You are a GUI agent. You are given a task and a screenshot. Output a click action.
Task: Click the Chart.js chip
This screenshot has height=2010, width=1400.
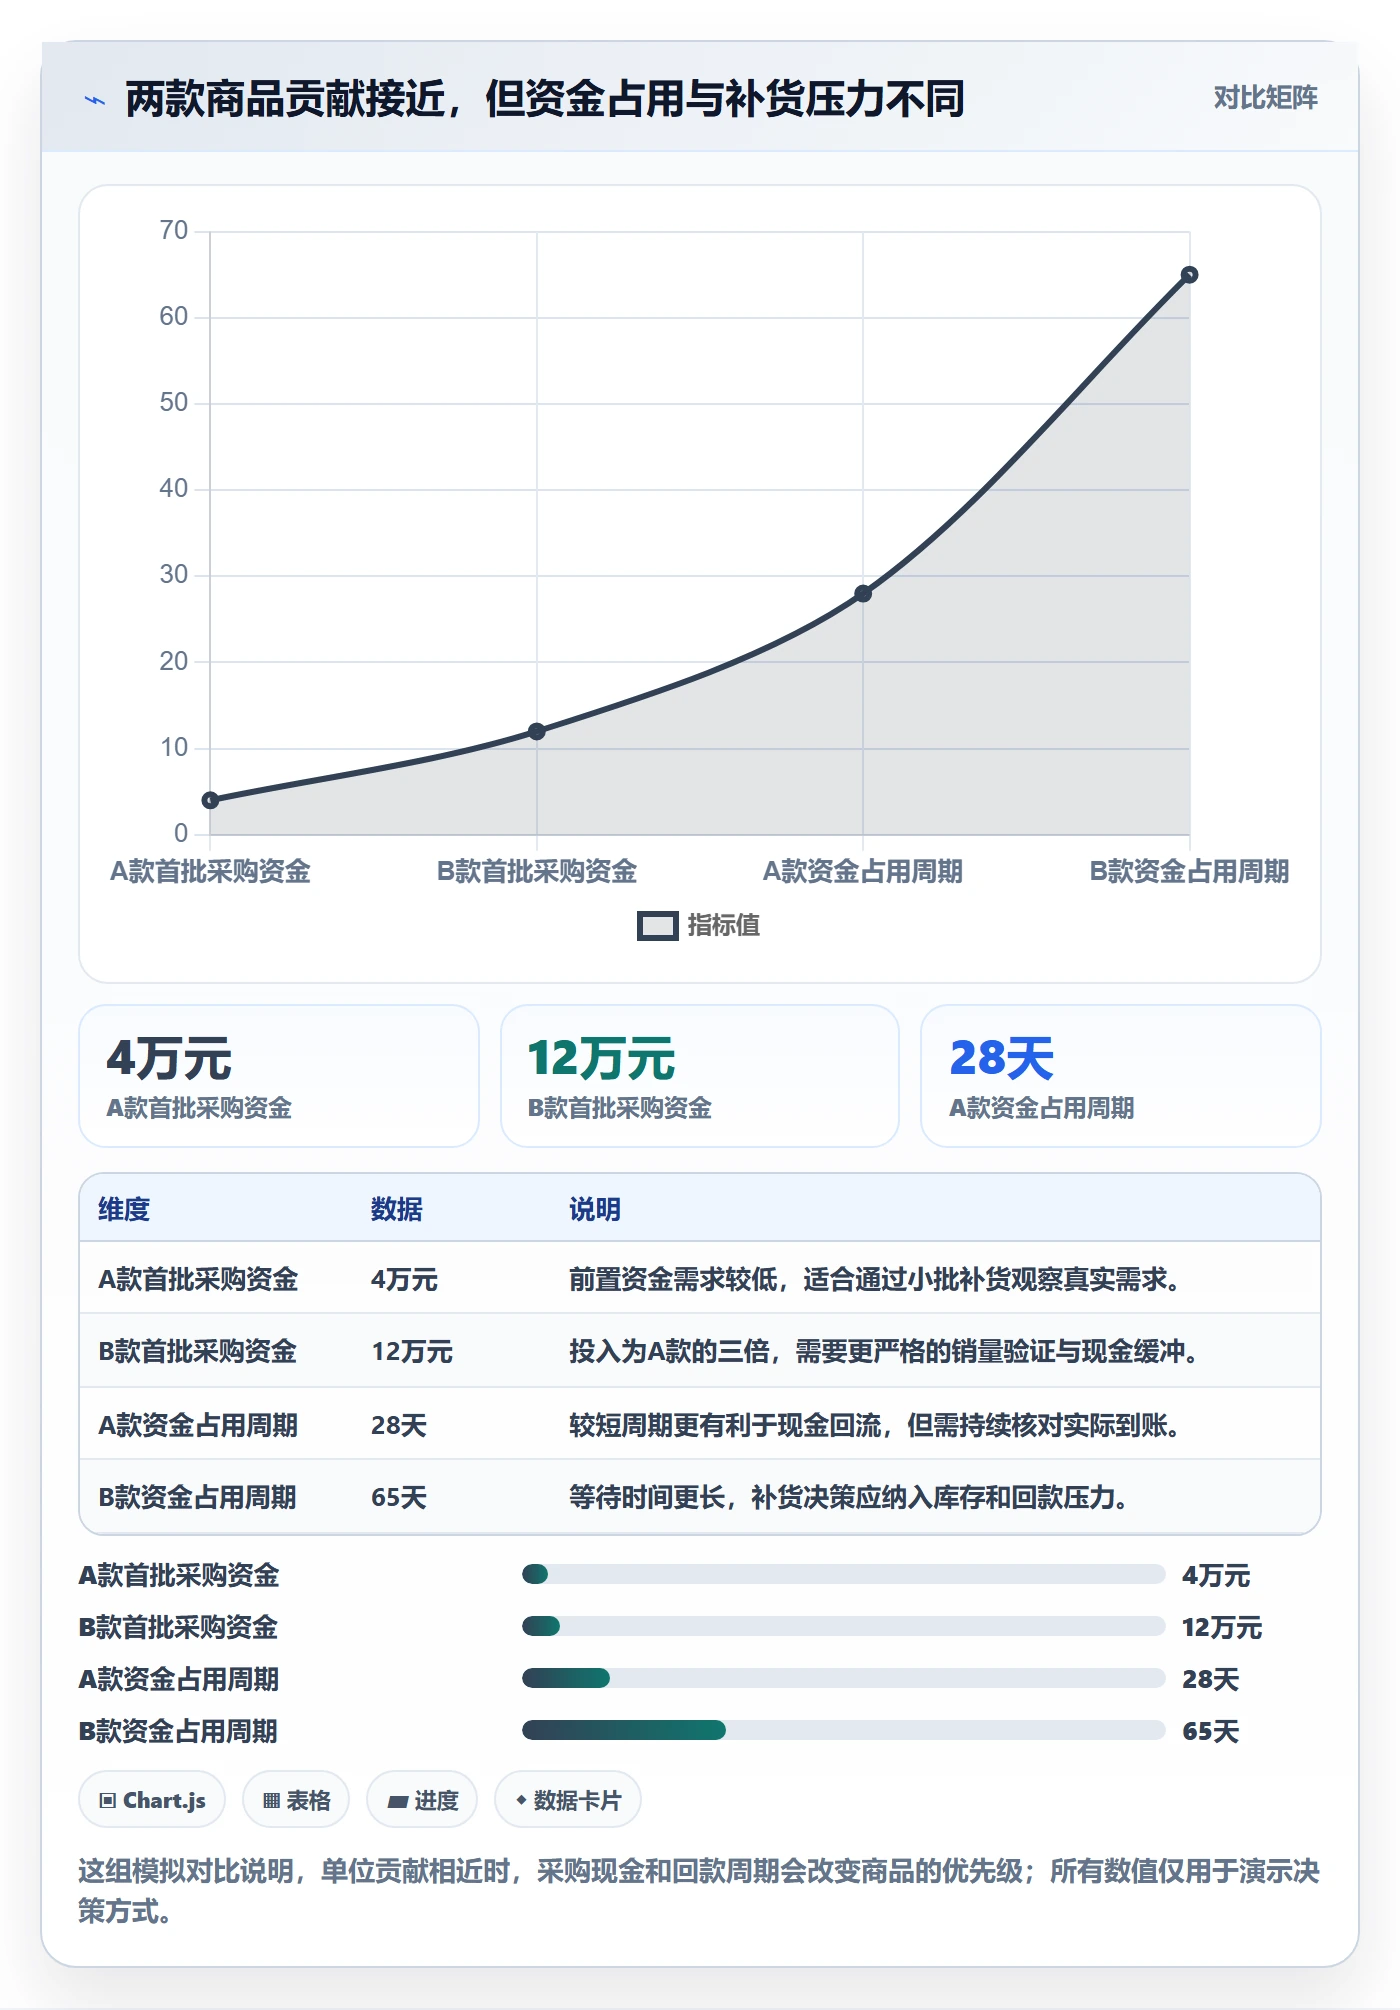(x=152, y=1800)
